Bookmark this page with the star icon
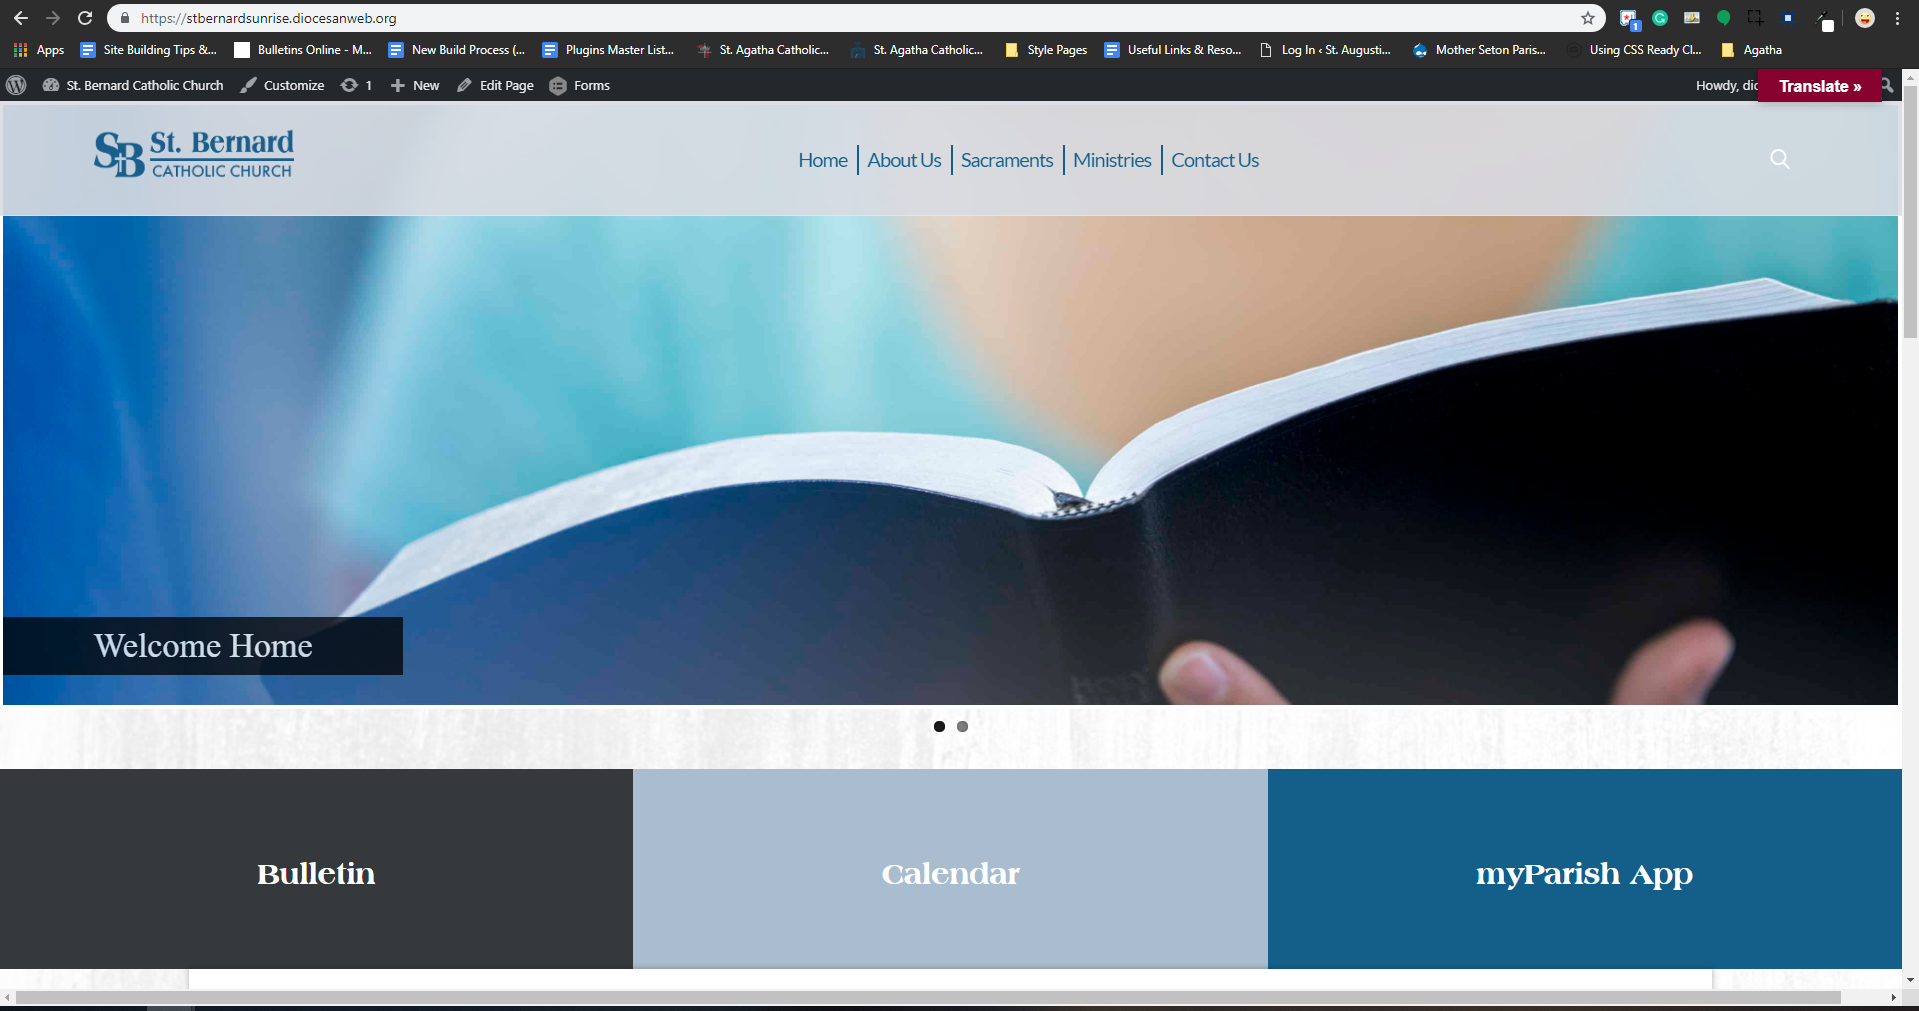The image size is (1919, 1011). coord(1587,18)
